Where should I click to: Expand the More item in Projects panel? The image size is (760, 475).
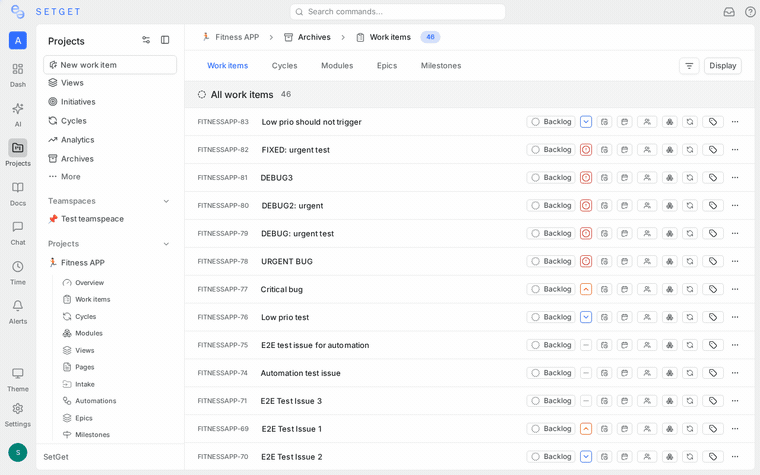(64, 177)
